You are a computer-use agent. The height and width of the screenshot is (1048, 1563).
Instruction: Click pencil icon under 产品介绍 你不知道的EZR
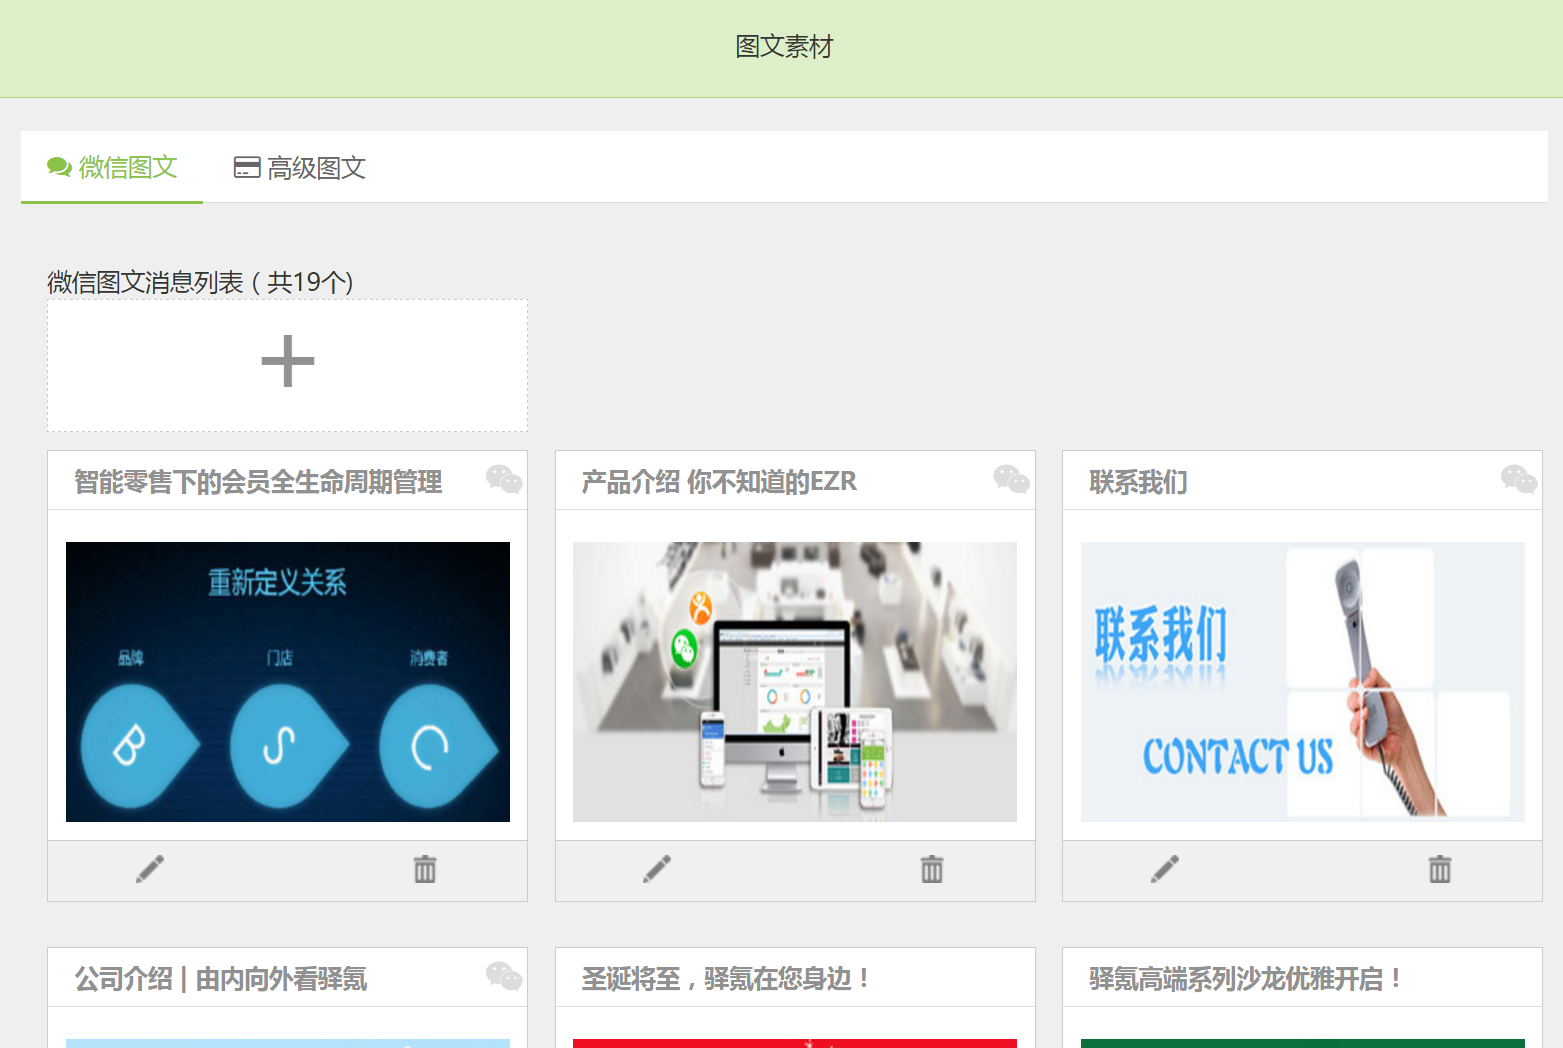pos(657,869)
